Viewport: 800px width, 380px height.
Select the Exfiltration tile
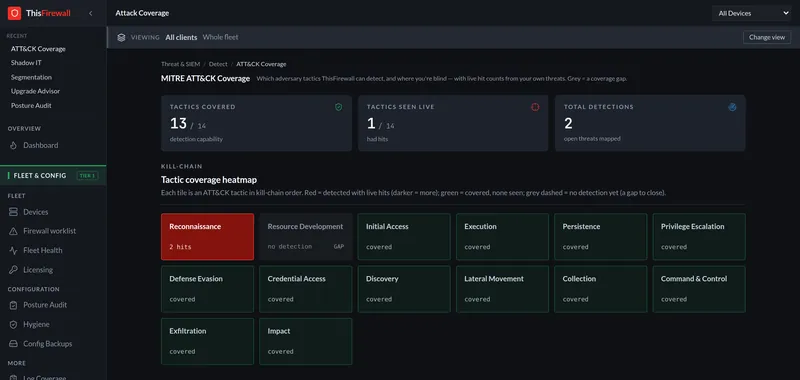point(207,342)
